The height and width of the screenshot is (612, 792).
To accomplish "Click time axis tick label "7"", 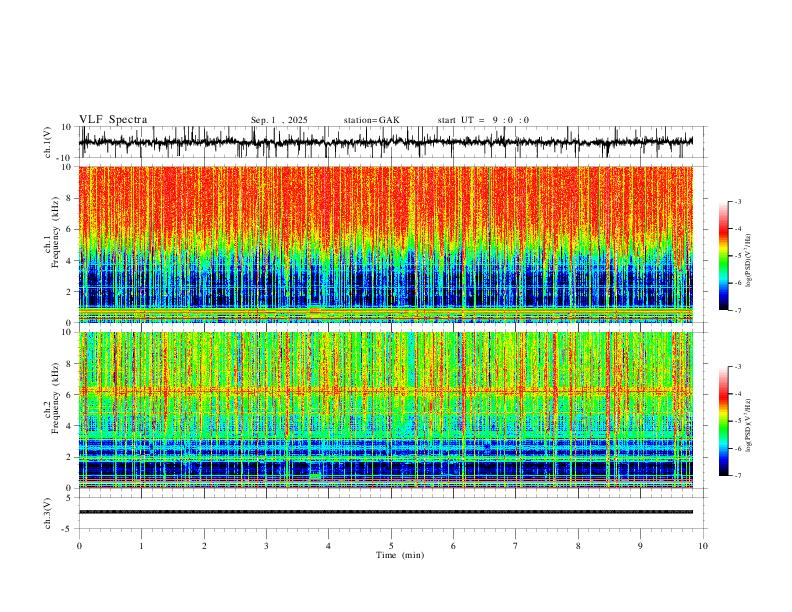I will pyautogui.click(x=516, y=546).
